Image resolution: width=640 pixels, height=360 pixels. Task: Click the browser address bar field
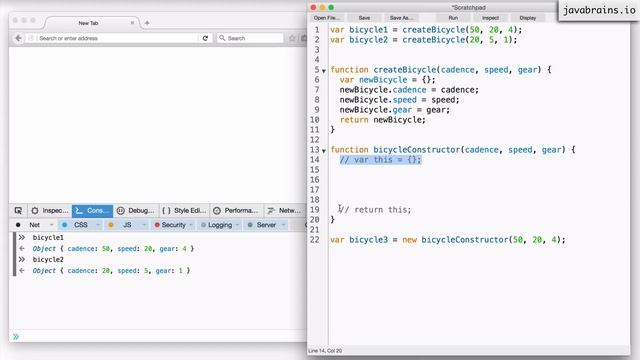[118, 38]
